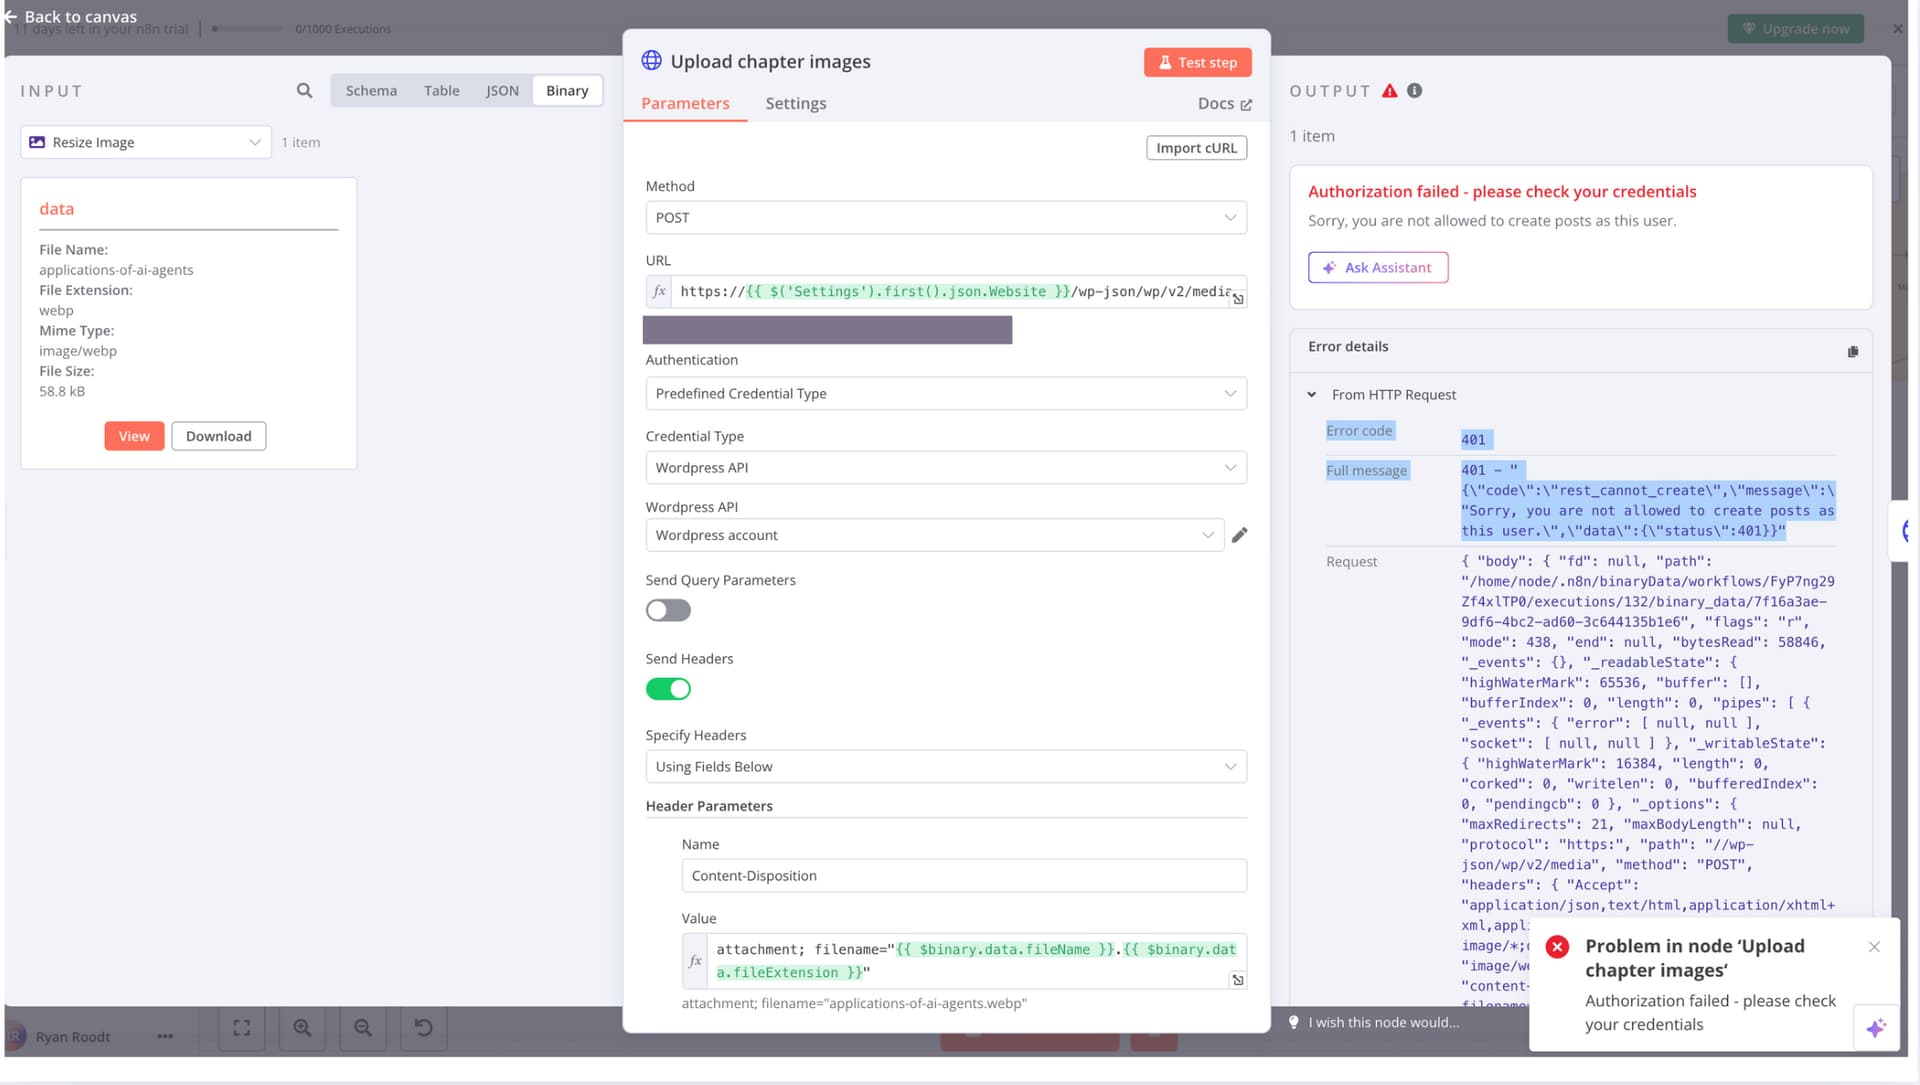
Task: Copy error details with clipboard icon
Action: pyautogui.click(x=1852, y=351)
